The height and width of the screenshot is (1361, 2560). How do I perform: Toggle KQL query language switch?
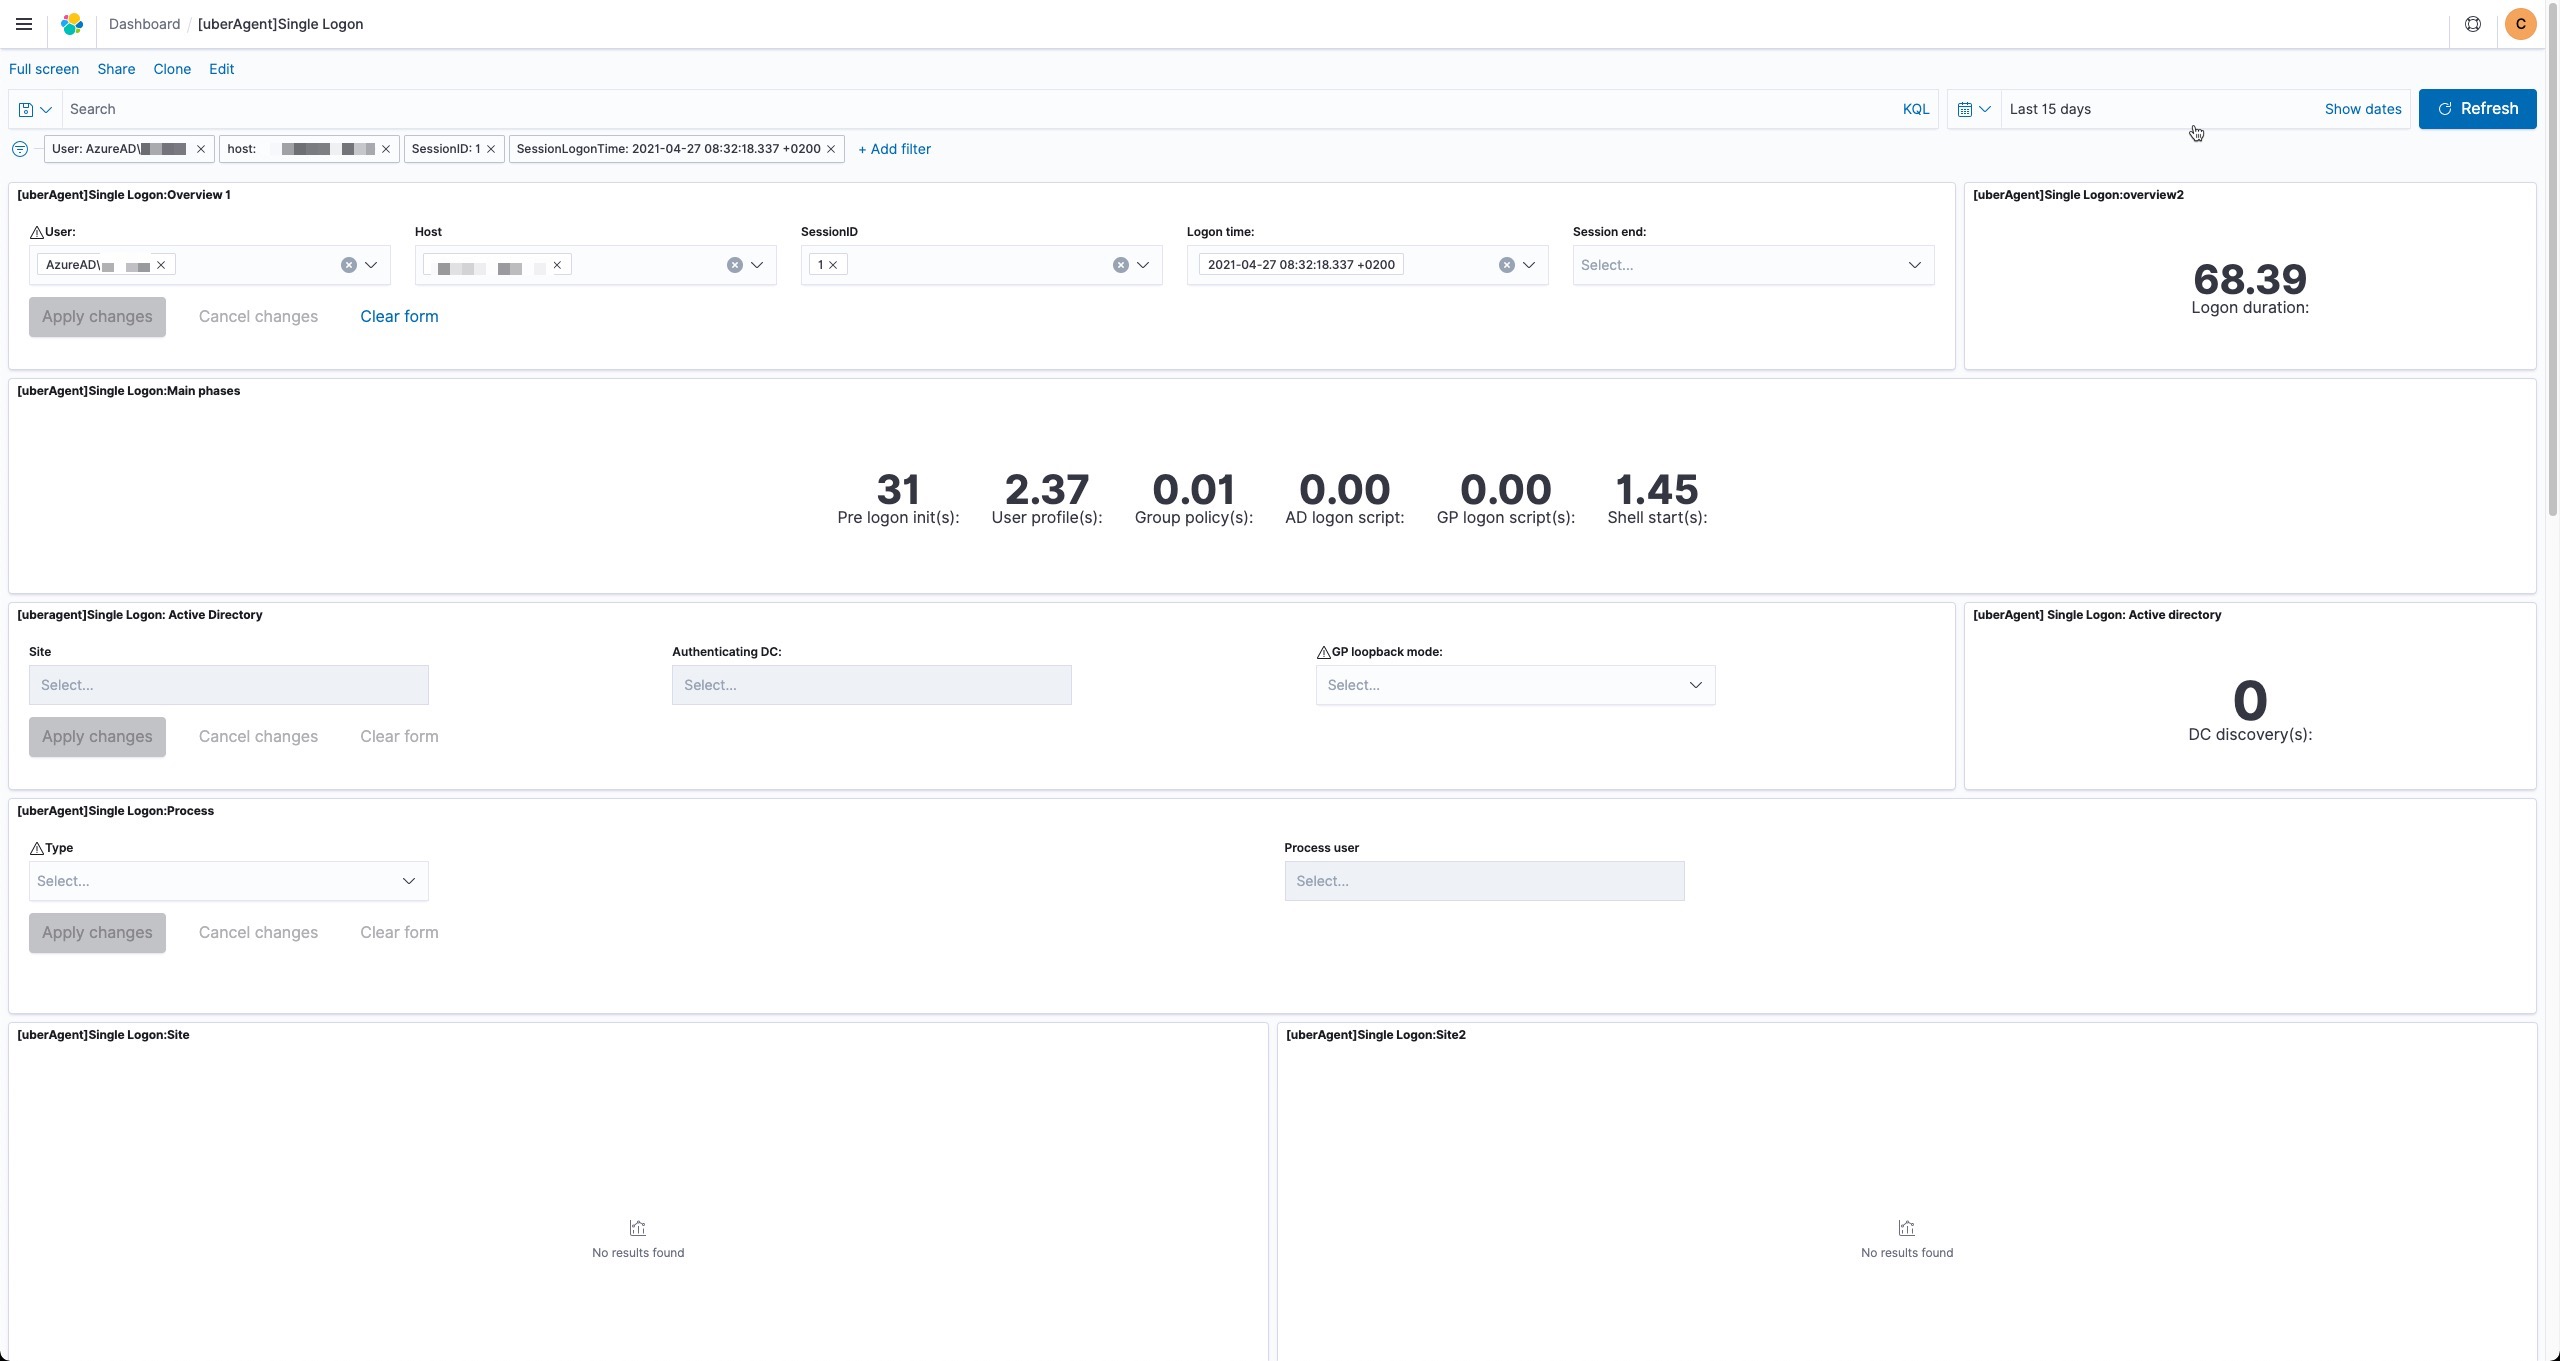pos(1915,109)
